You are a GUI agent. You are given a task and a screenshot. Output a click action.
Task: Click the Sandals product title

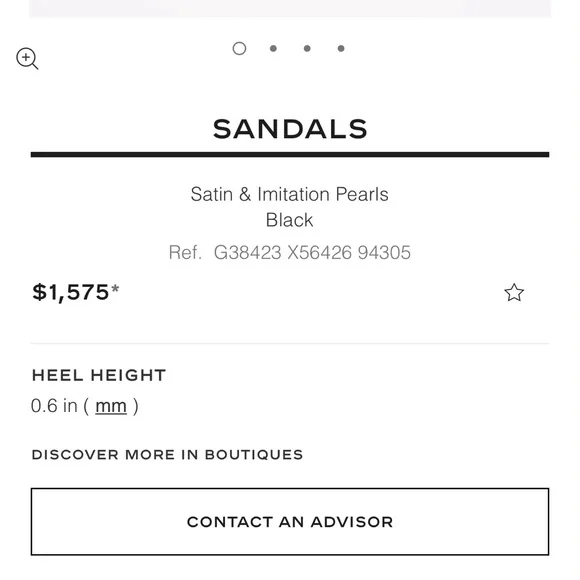[290, 129]
